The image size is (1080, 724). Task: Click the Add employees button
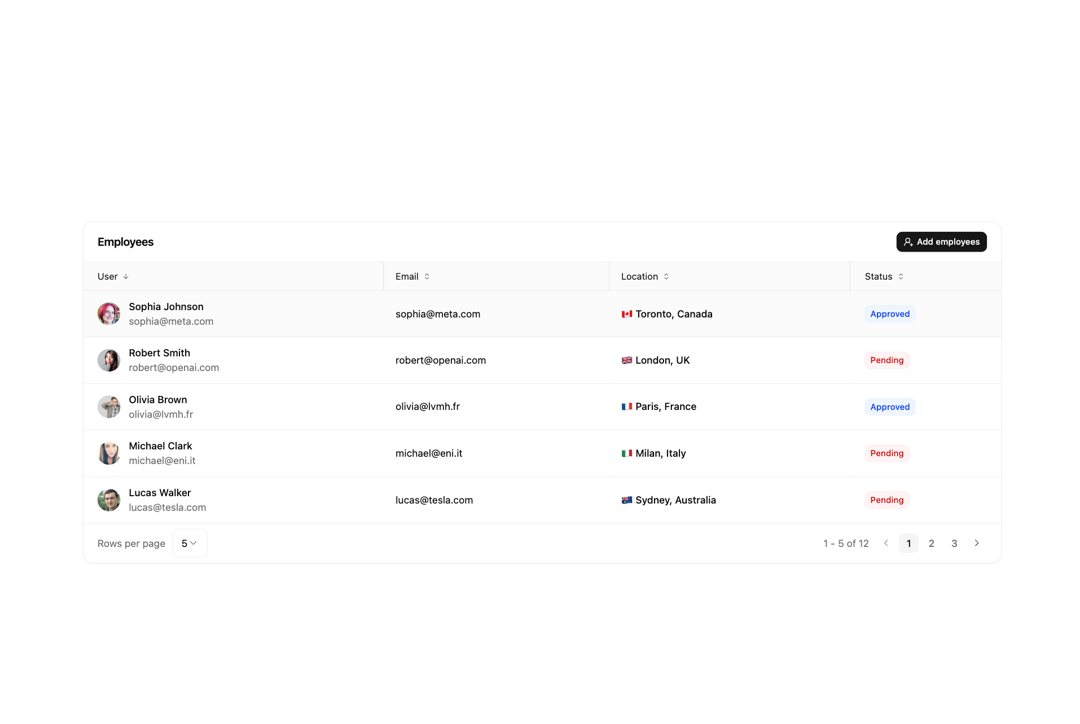(941, 242)
